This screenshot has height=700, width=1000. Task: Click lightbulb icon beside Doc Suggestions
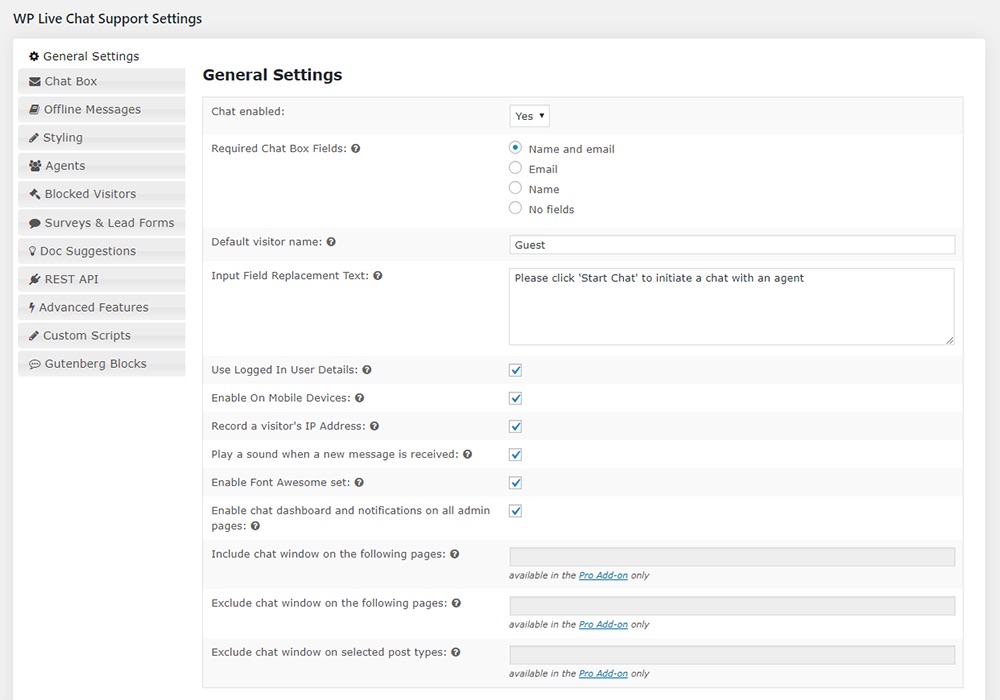point(33,251)
